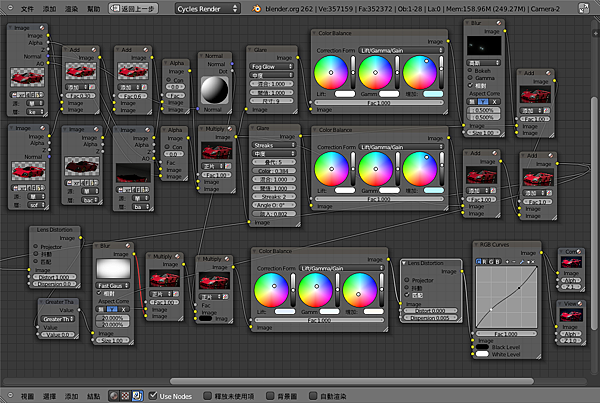Viewport: 600px width, 403px height.
Task: Collapse the node editor bottom header menus icon
Action: click(x=10, y=395)
